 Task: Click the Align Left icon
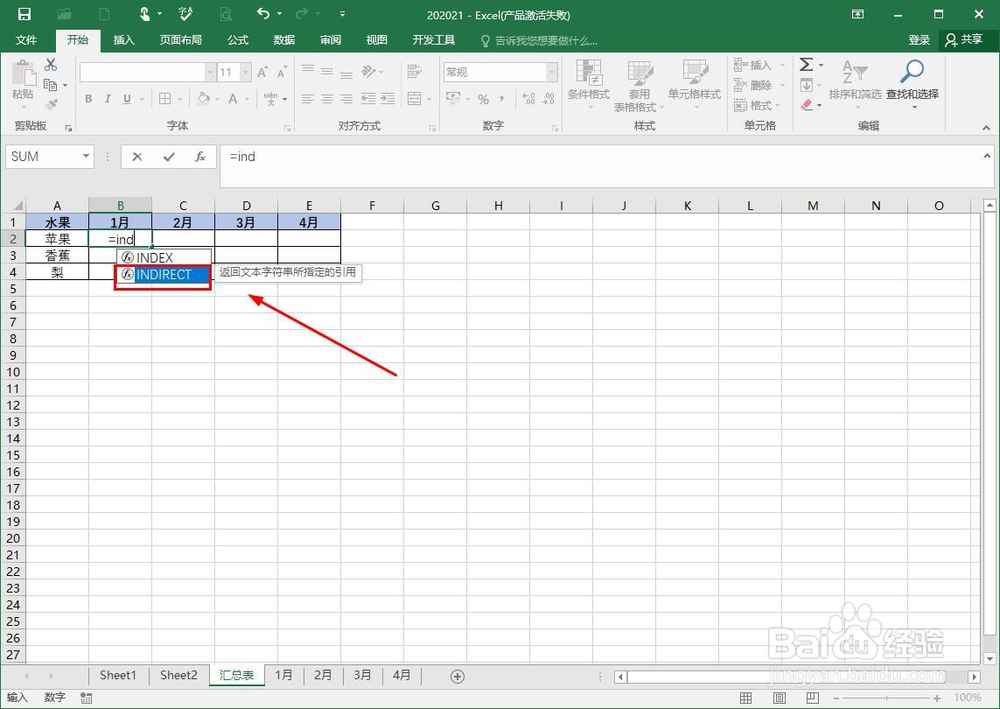[308, 99]
